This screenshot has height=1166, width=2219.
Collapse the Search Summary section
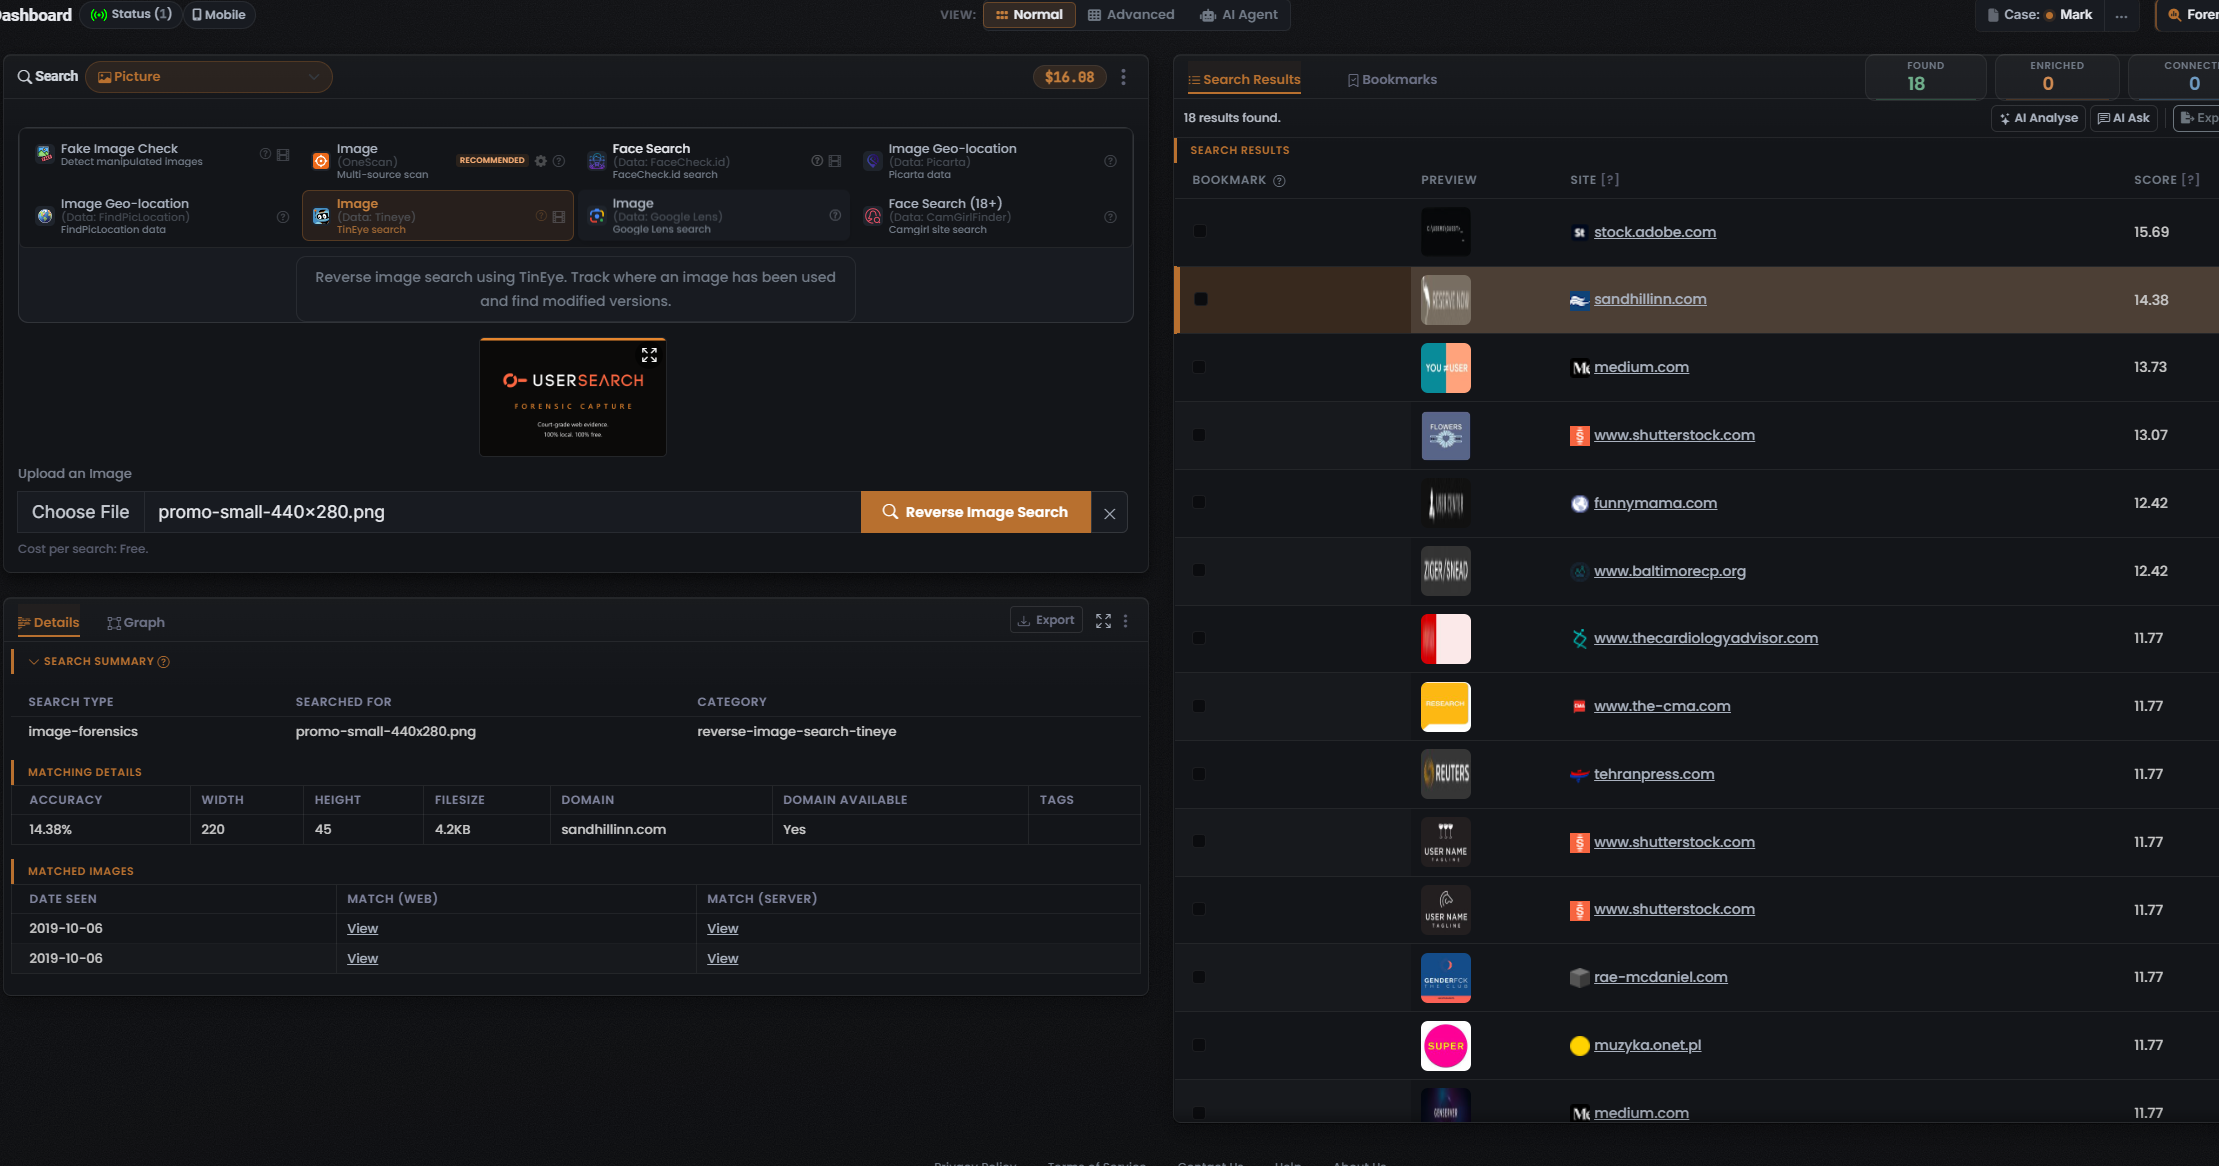[34, 662]
